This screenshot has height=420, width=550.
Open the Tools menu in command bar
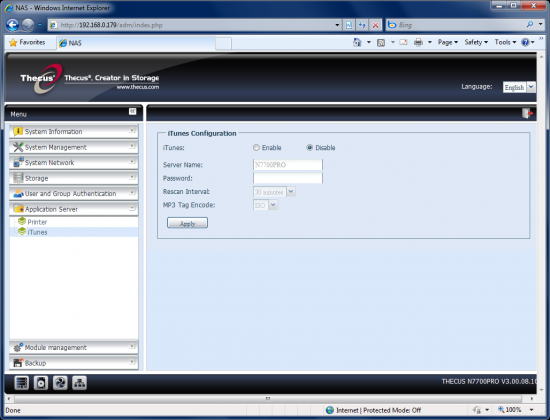coord(505,42)
